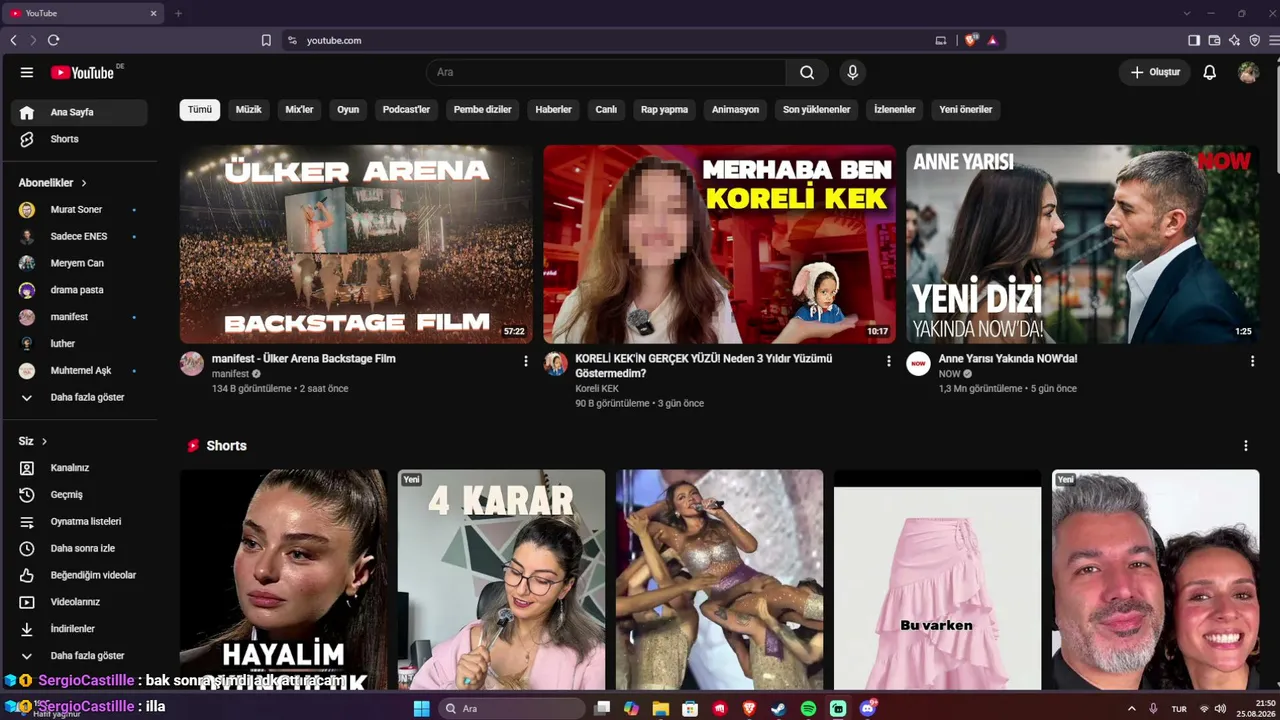The width and height of the screenshot is (1280, 720).
Task: Select the Tümü filter chip
Action: click(200, 110)
